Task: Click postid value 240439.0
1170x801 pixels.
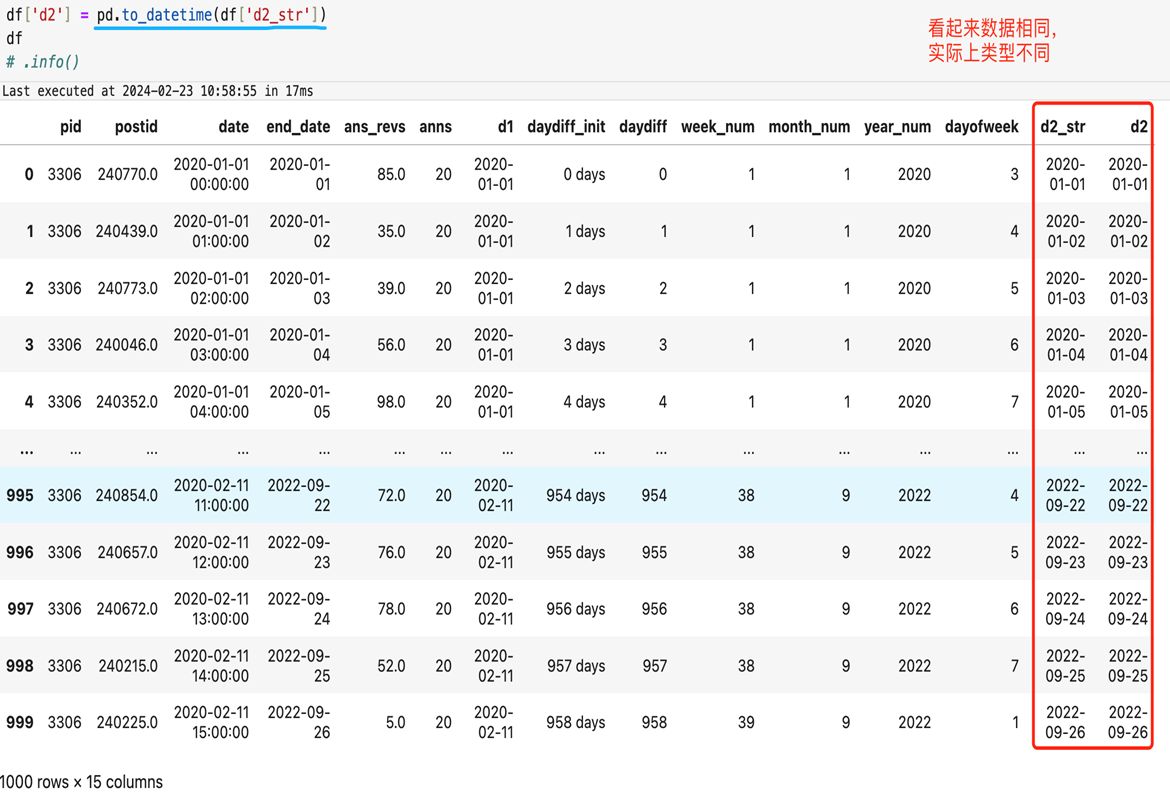Action: 127,231
